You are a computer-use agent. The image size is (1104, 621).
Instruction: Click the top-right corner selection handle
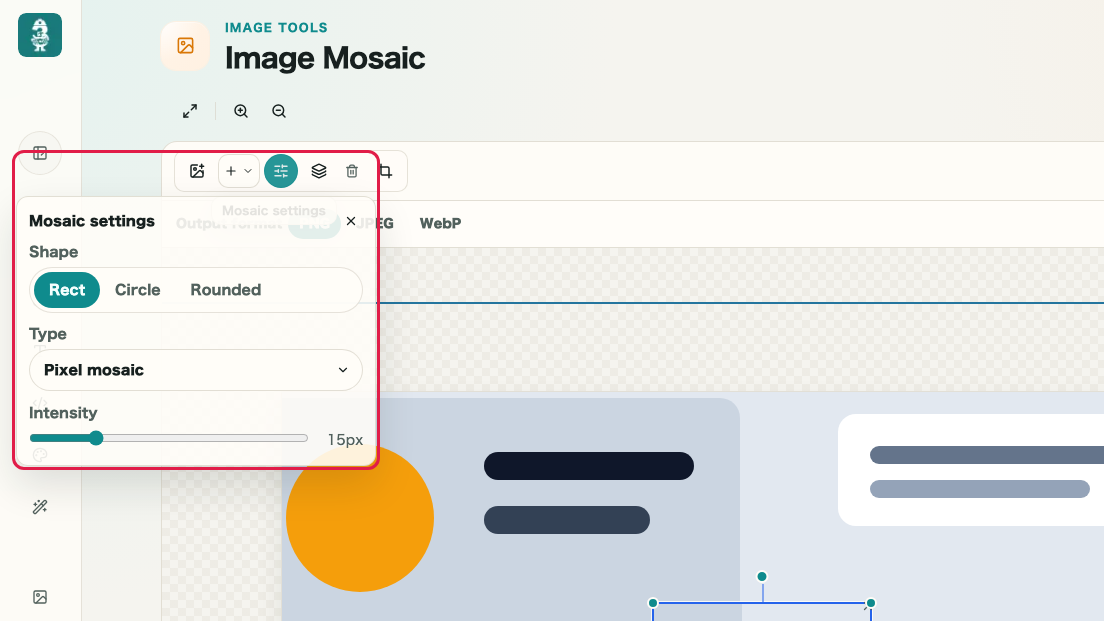point(871,603)
